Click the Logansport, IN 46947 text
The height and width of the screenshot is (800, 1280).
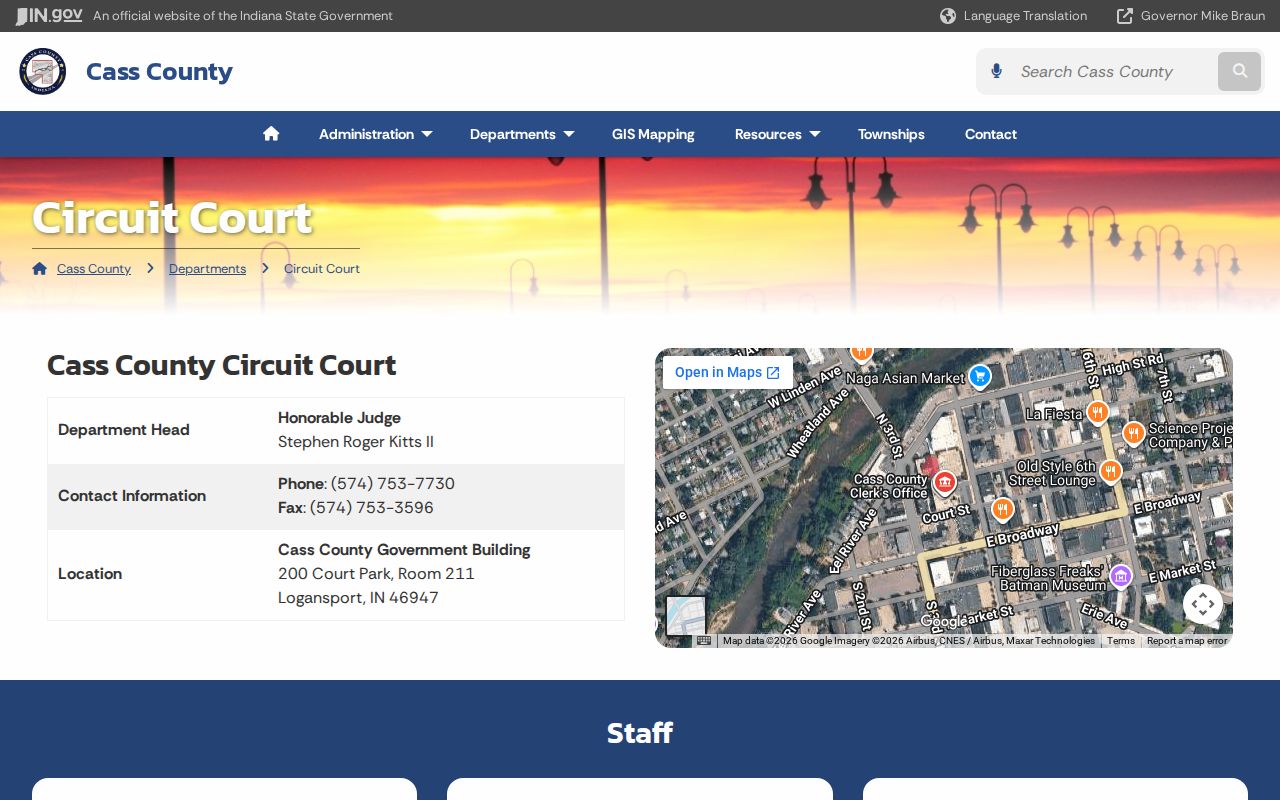[358, 598]
